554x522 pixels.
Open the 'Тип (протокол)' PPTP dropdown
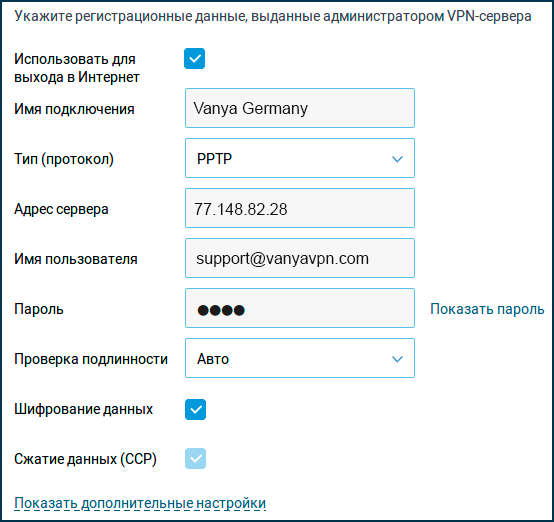(x=300, y=158)
